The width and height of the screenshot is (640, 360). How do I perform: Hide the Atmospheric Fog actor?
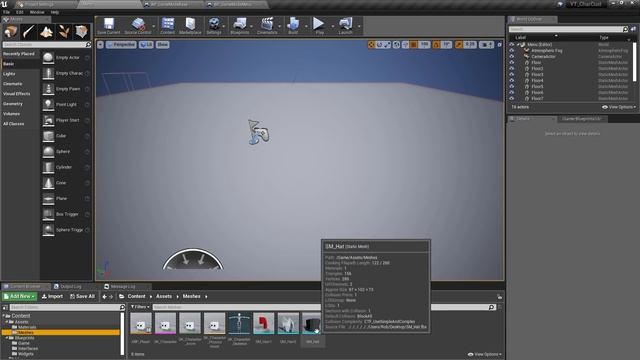(511, 51)
